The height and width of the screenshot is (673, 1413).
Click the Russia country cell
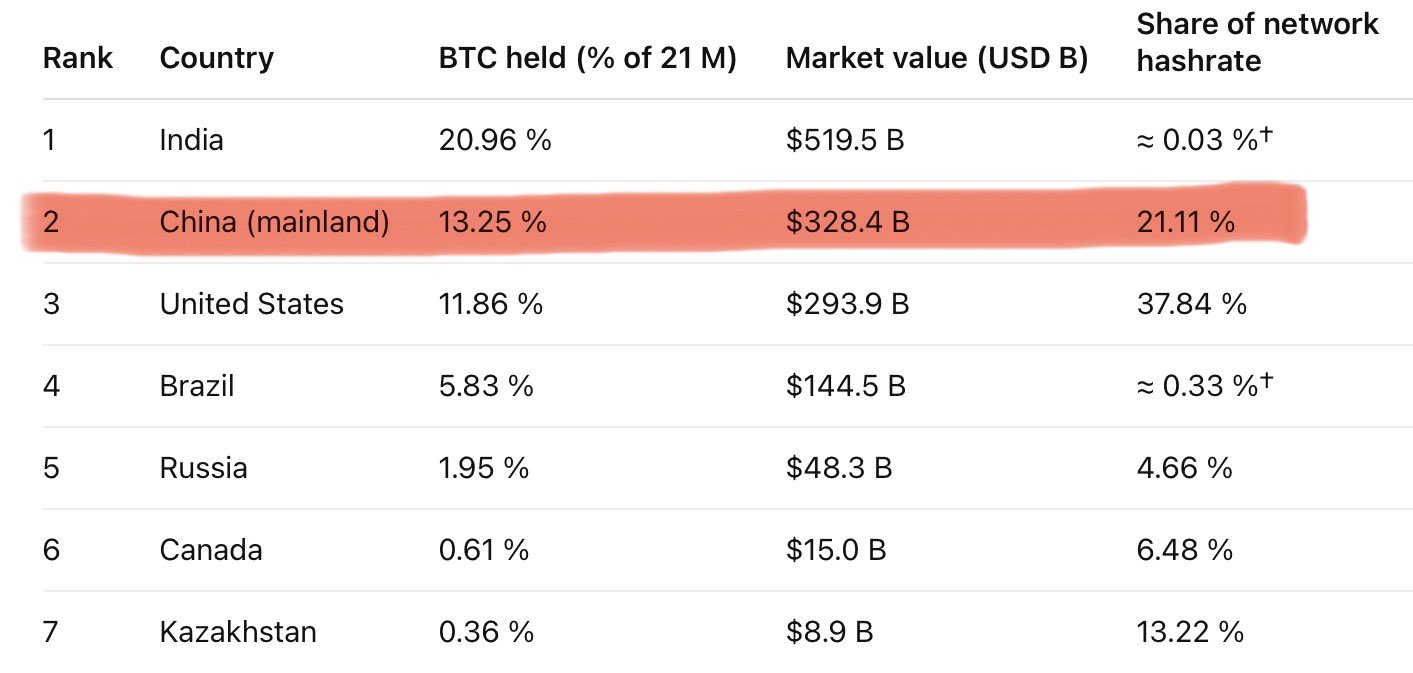[203, 468]
